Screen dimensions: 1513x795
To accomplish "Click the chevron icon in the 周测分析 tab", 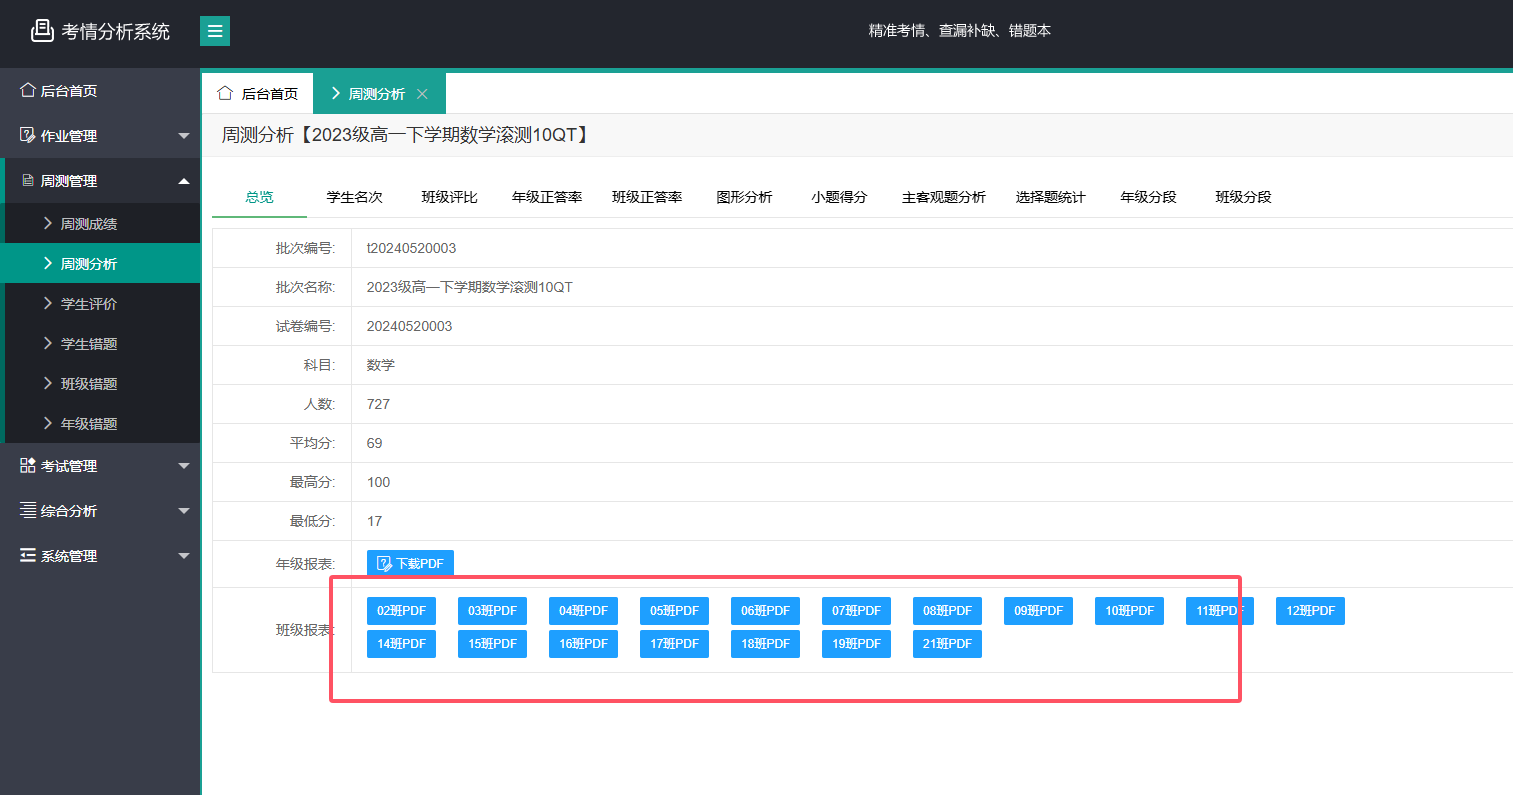I will pos(336,93).
